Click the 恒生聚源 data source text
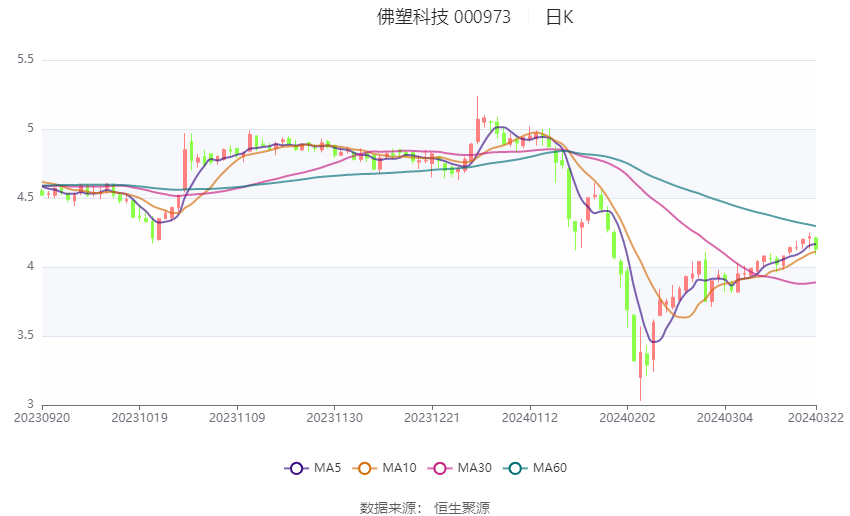 [462, 508]
